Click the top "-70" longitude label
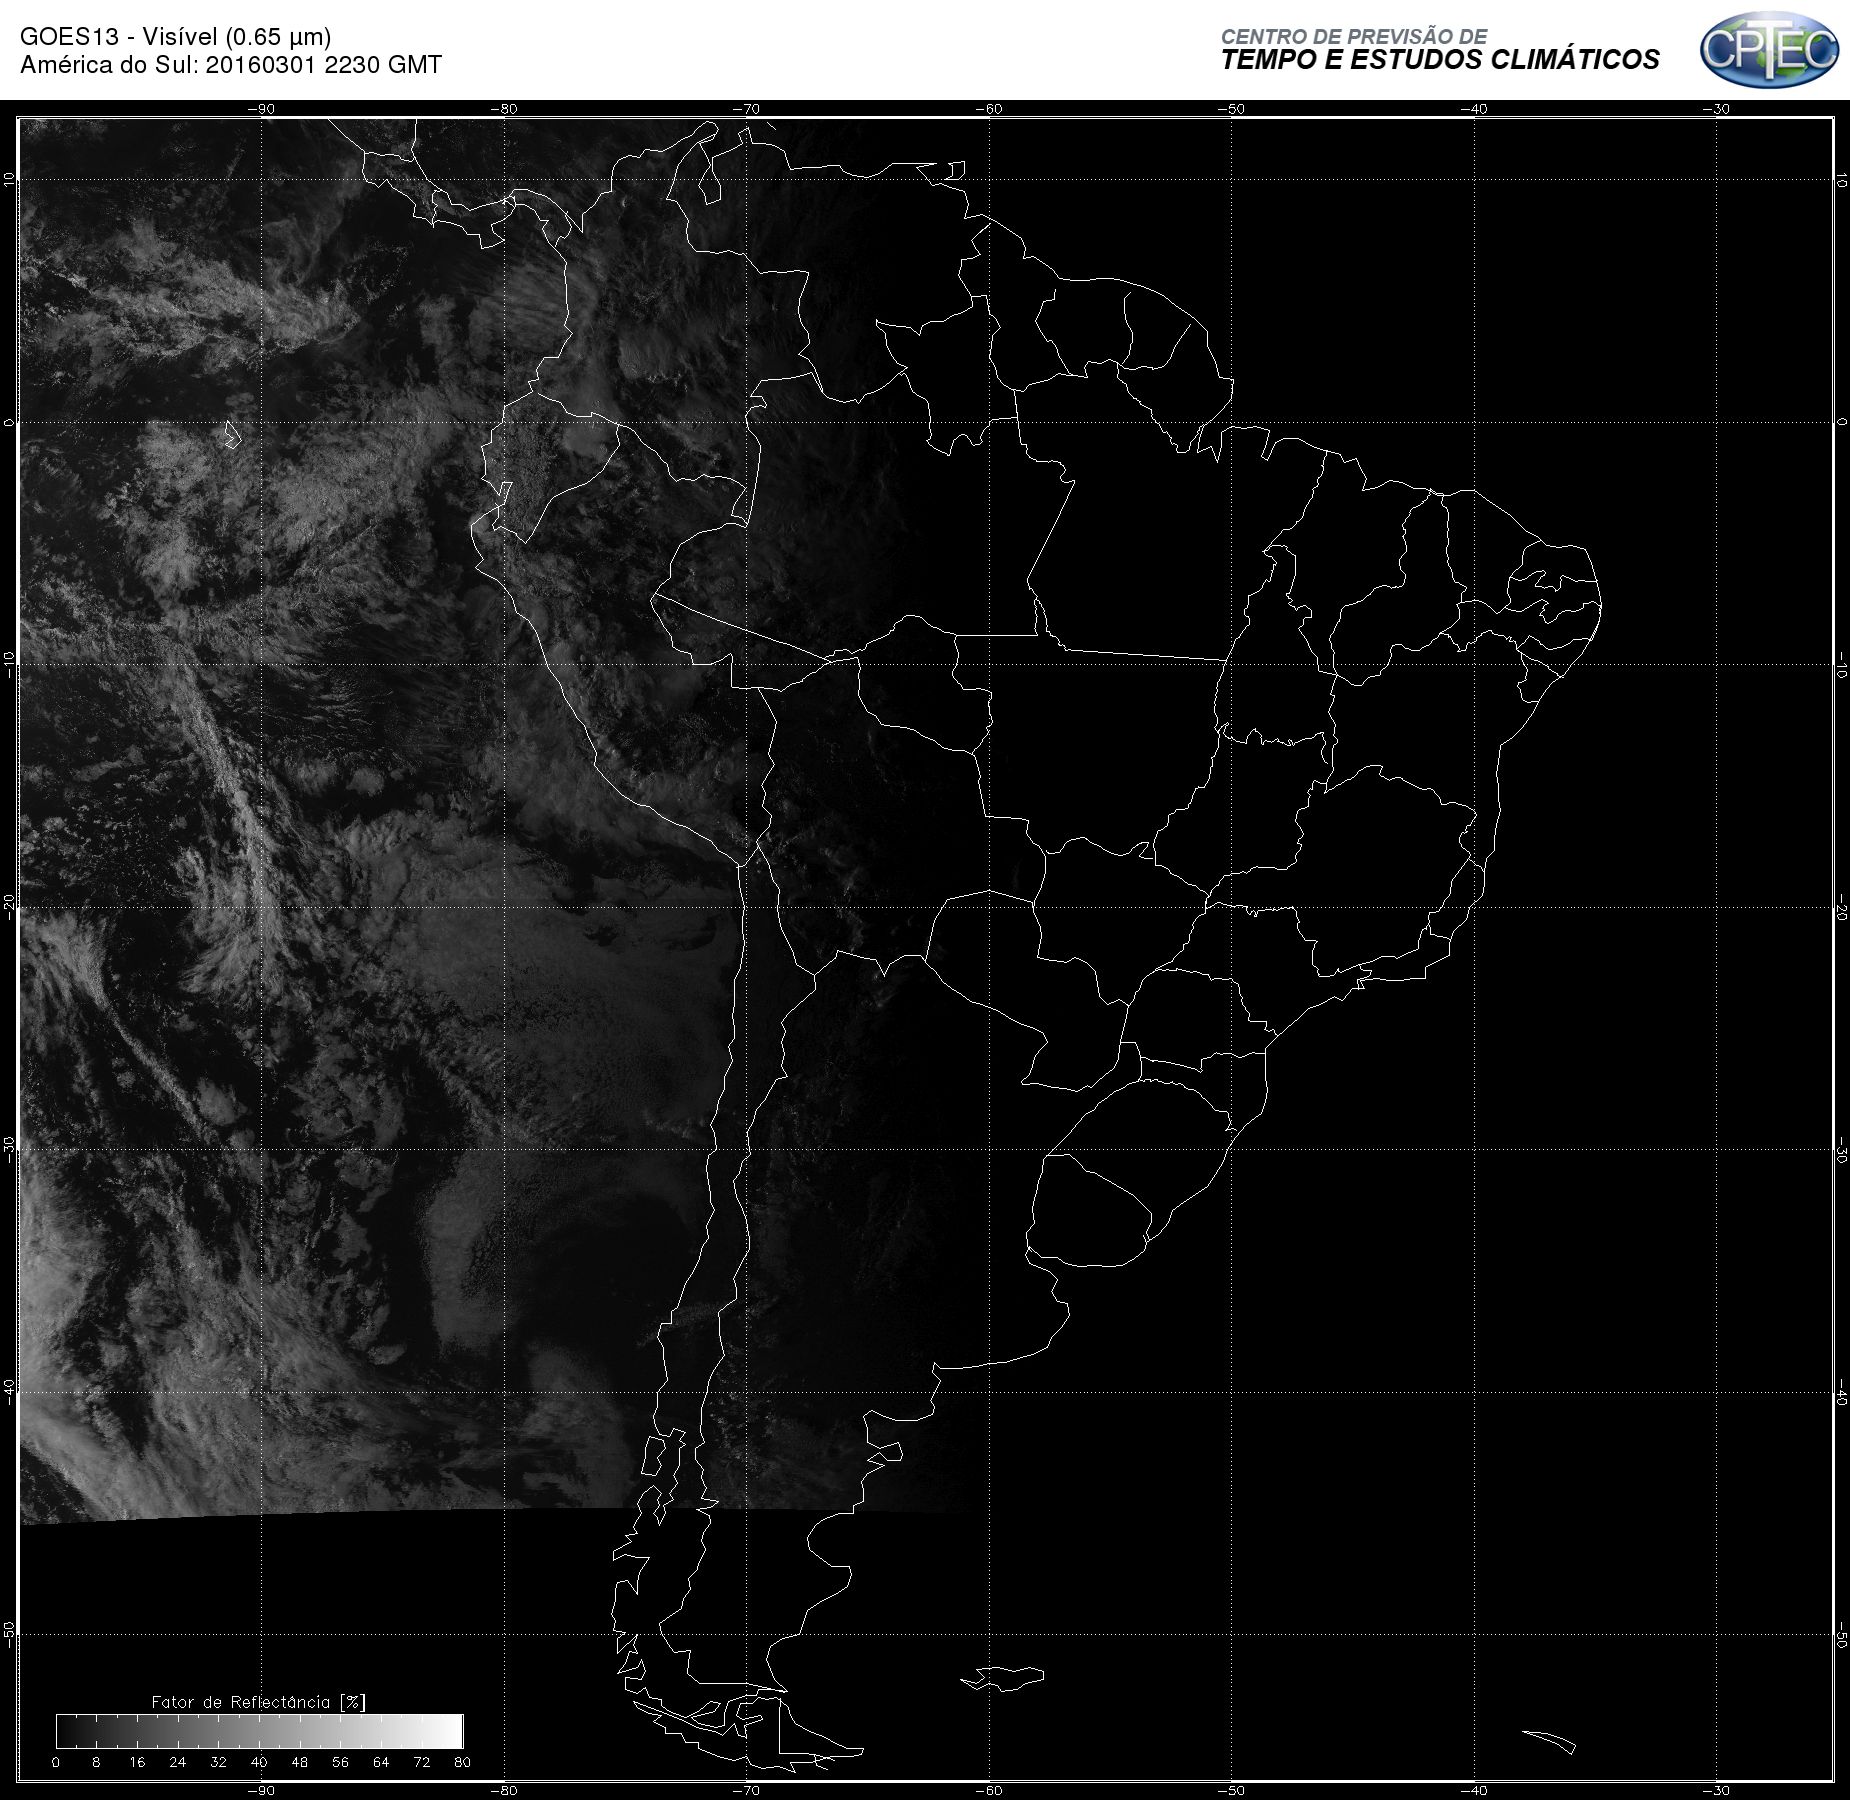Viewport: 1850px width, 1800px height. (x=746, y=109)
